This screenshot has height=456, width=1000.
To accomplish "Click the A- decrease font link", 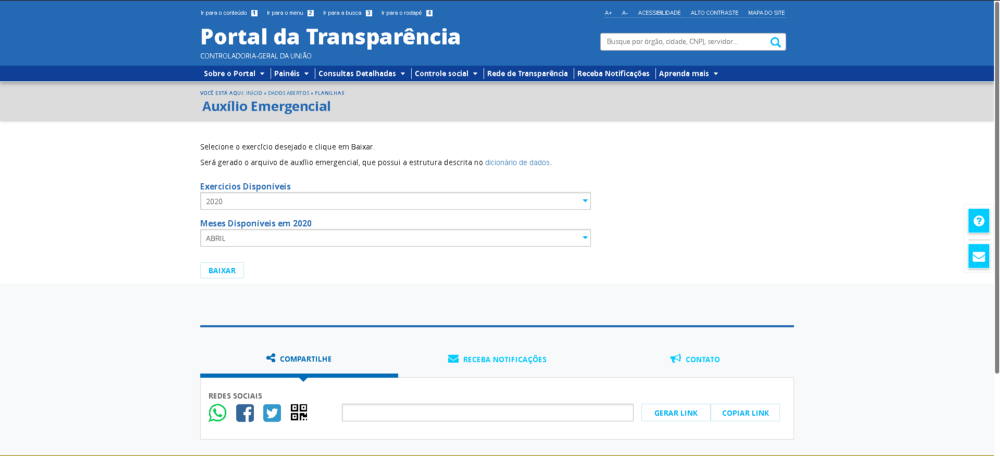I will tap(625, 13).
